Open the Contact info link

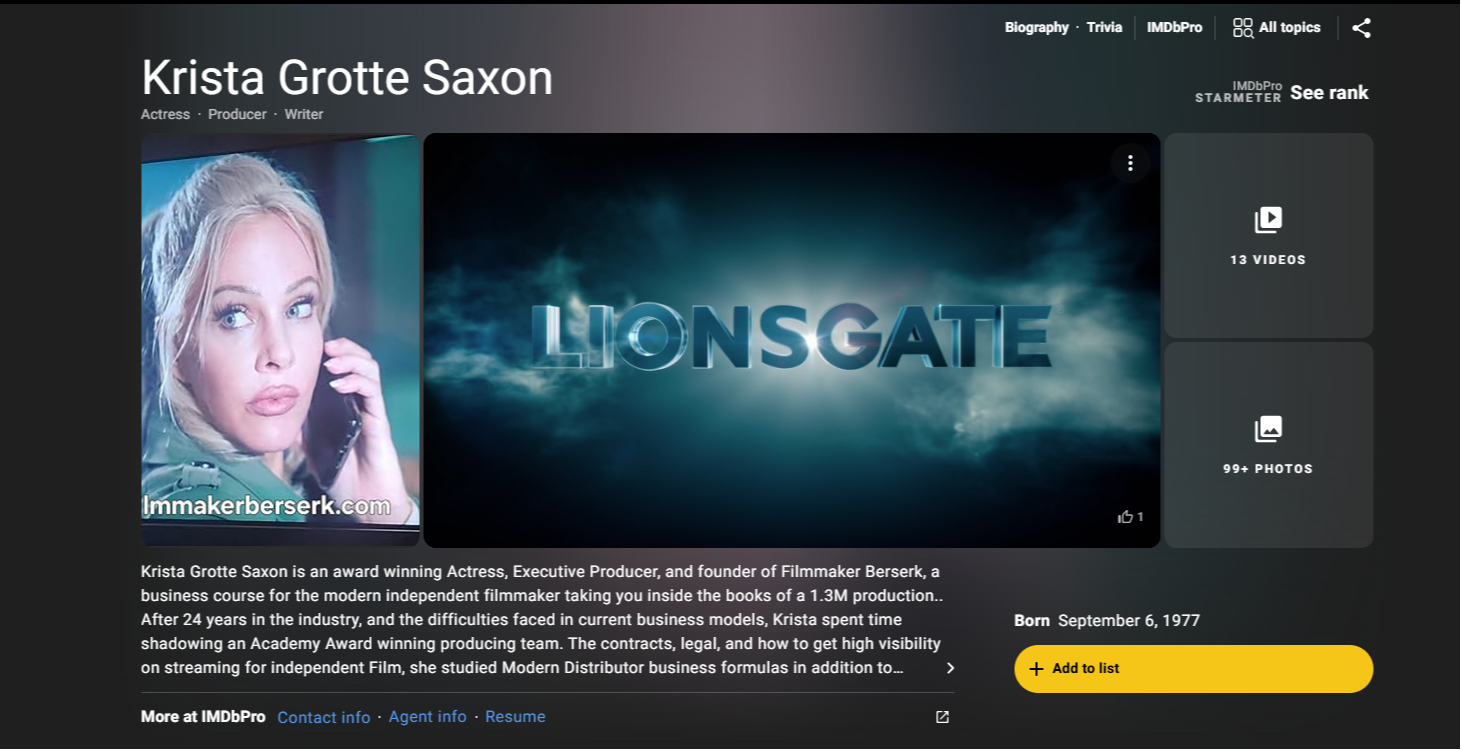coord(323,717)
